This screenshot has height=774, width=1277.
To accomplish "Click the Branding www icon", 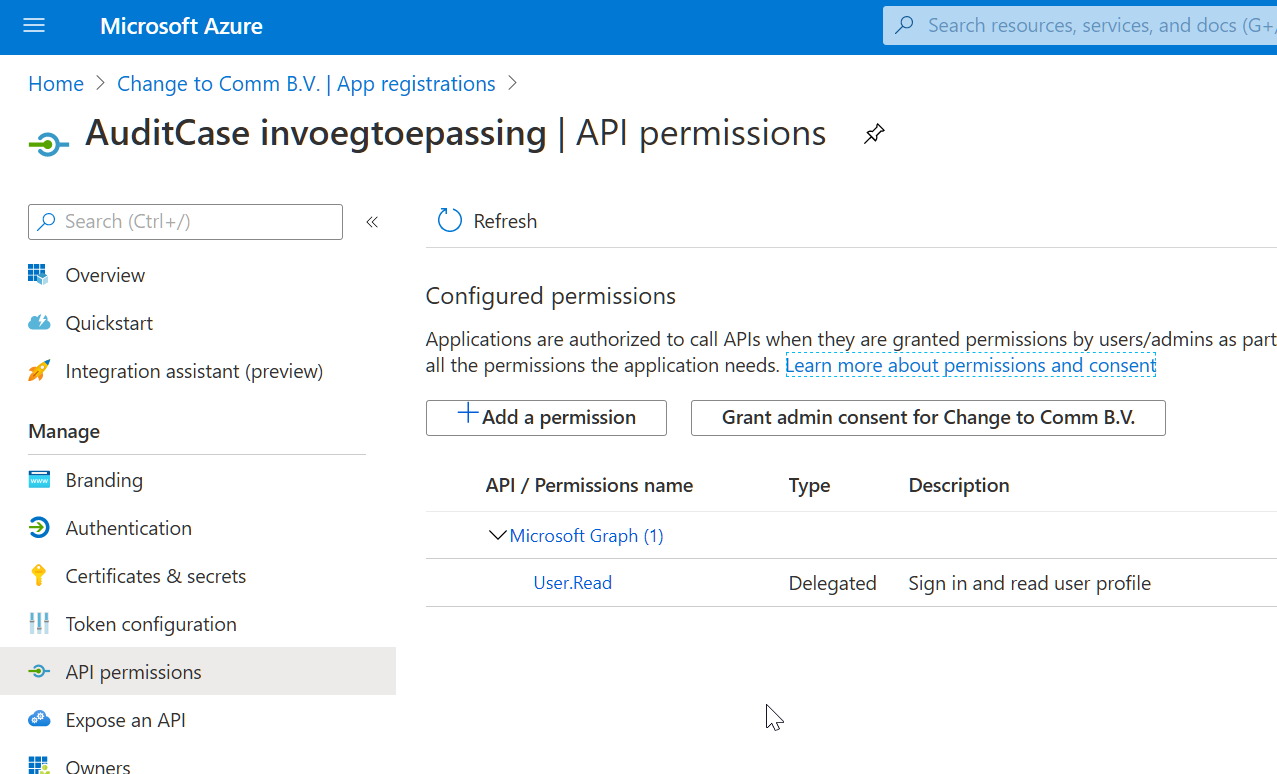I will 38,480.
